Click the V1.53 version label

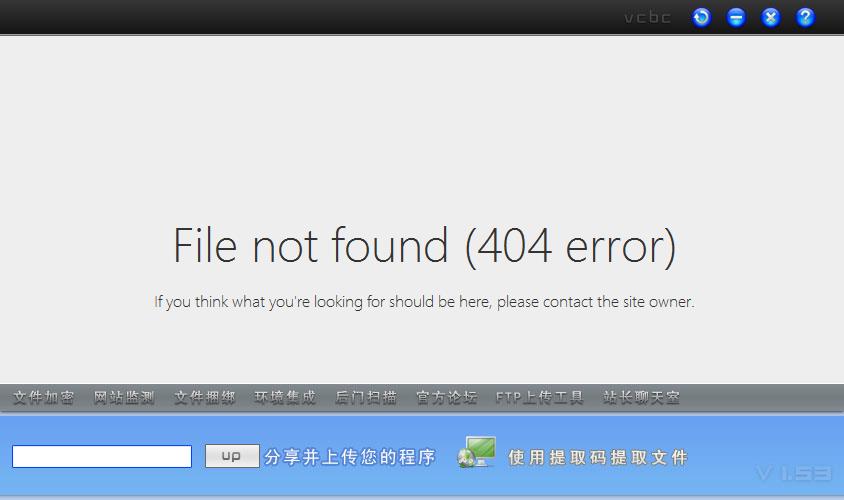tap(793, 474)
